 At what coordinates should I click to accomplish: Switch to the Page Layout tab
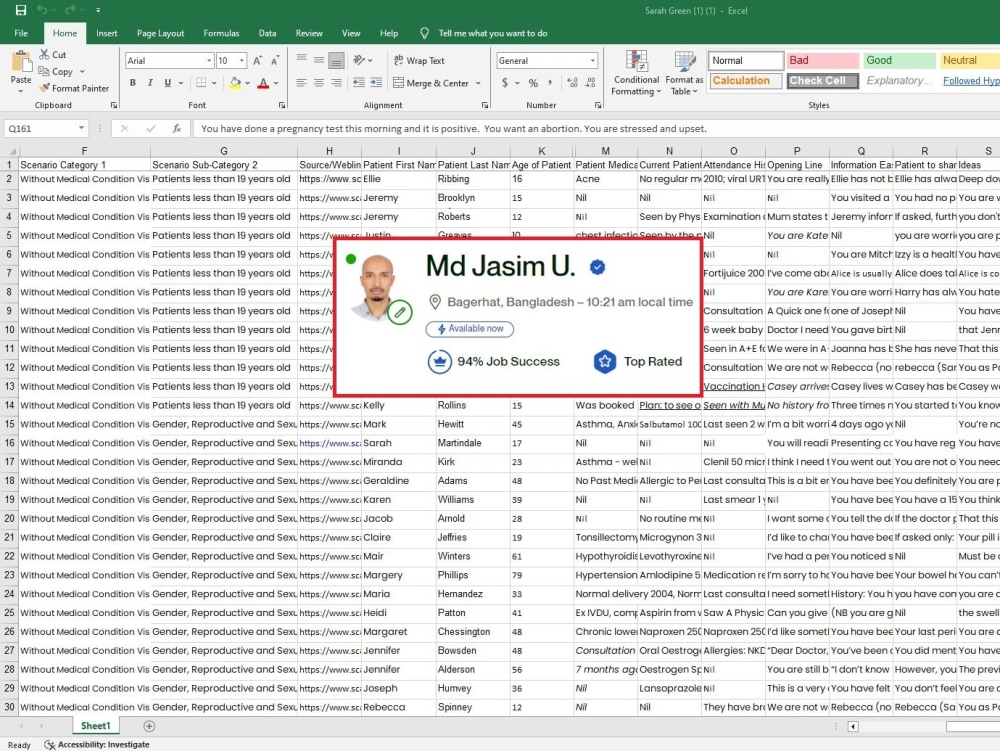pos(160,33)
